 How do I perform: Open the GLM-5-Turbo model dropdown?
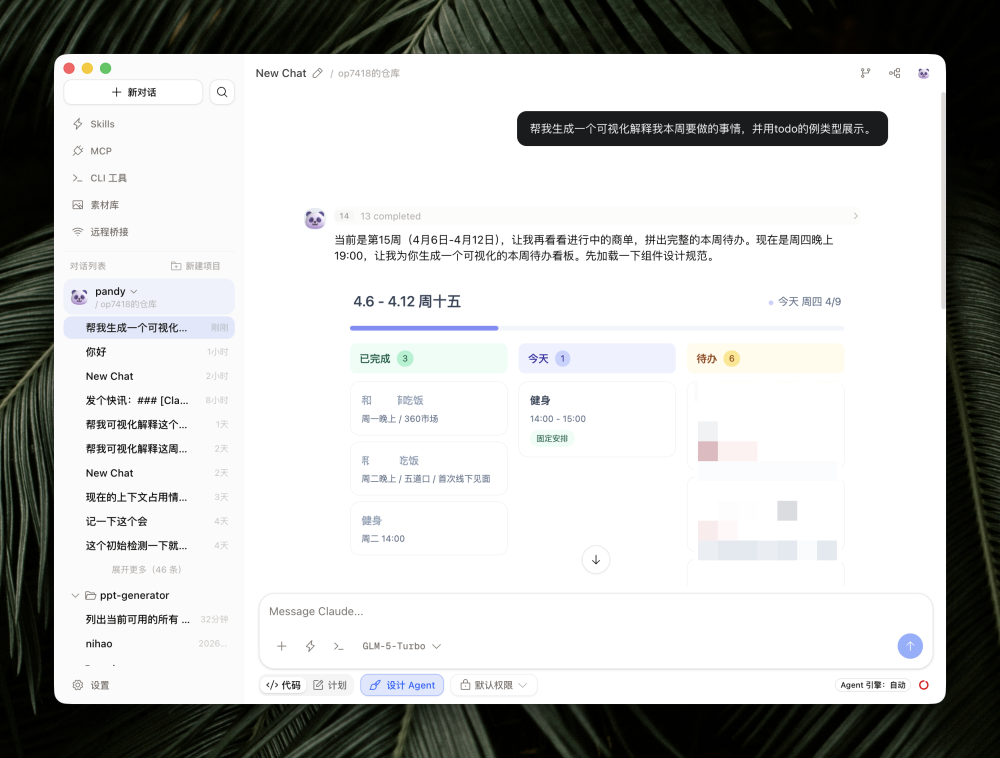click(401, 646)
